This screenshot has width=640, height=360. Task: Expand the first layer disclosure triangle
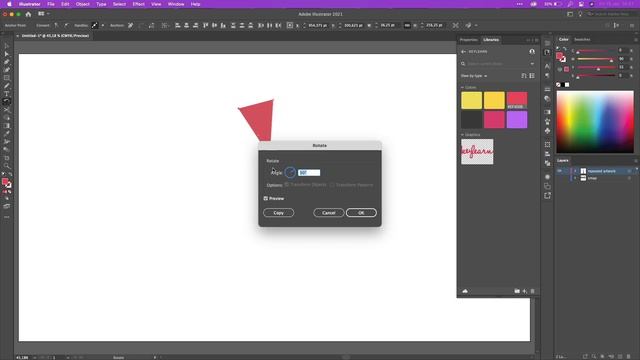click(x=575, y=171)
